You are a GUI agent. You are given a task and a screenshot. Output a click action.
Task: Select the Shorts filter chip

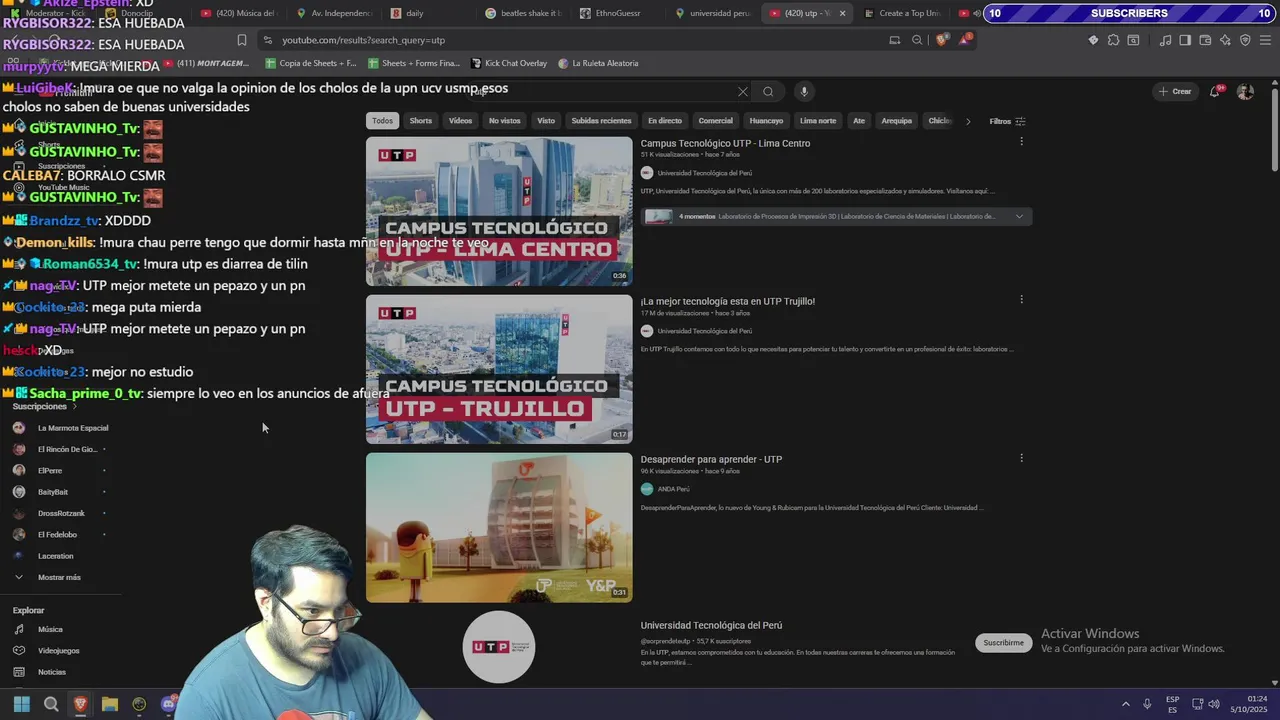click(x=421, y=121)
